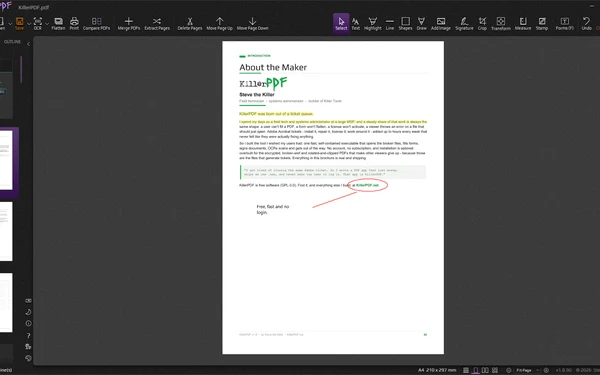Open the Fit Page zoom dropdown
Viewport: 600px width, 375px height.
(527, 370)
